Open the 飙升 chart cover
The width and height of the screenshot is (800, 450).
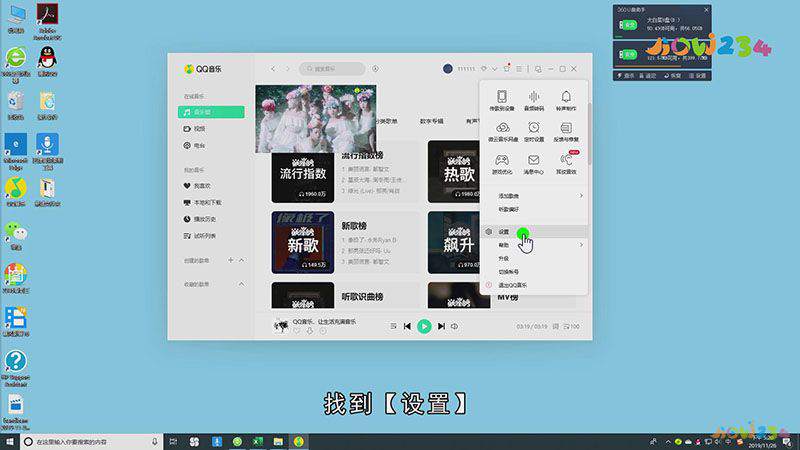tap(454, 243)
